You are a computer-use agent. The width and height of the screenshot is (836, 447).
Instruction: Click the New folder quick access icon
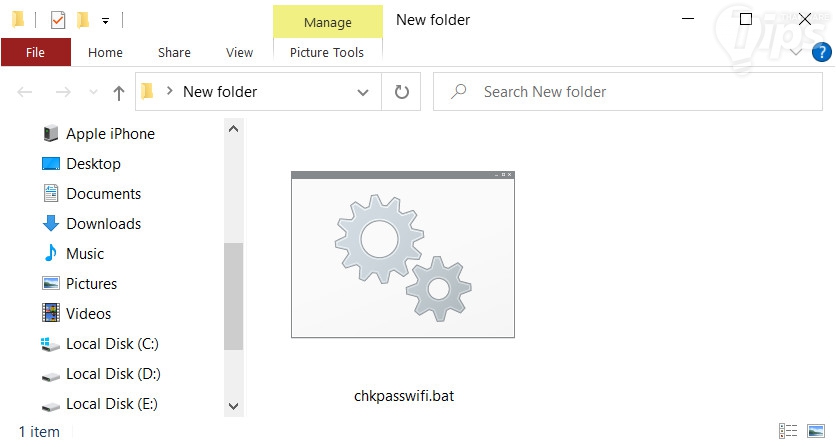point(84,19)
